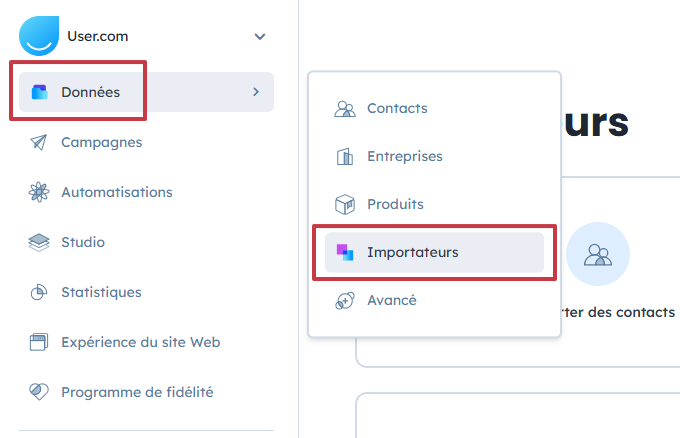Expand the Données submenu arrow
680x438 pixels.
[256, 92]
